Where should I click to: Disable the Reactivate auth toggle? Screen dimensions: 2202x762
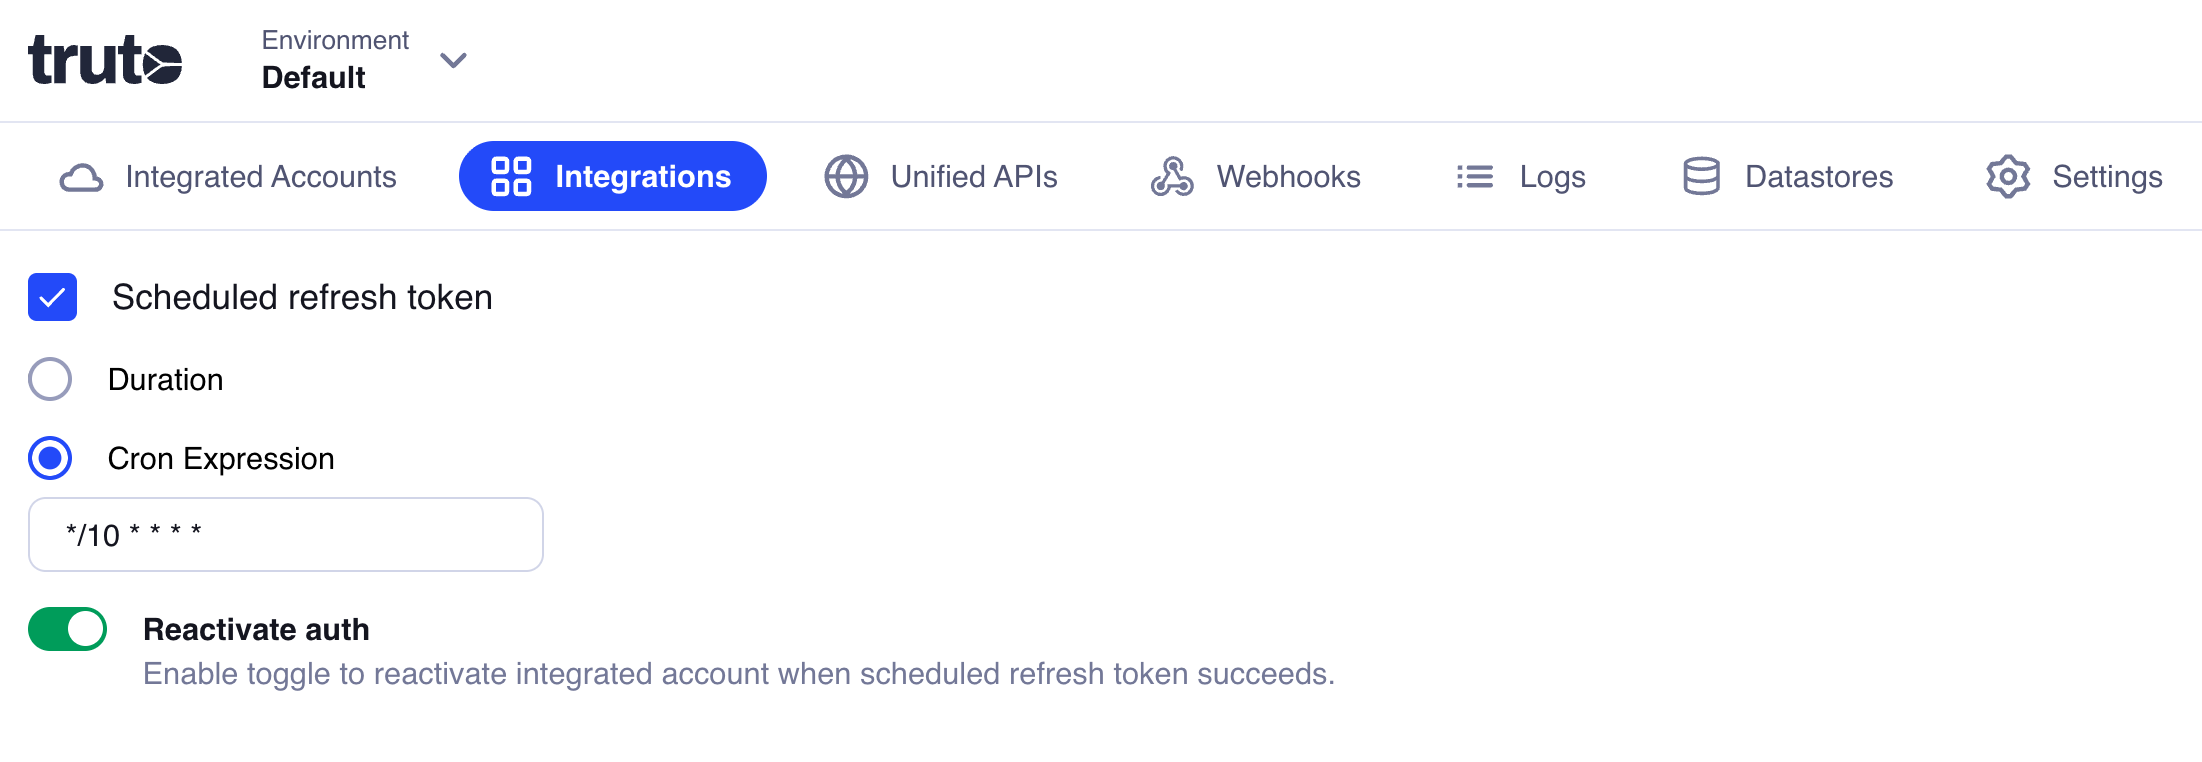click(x=68, y=629)
